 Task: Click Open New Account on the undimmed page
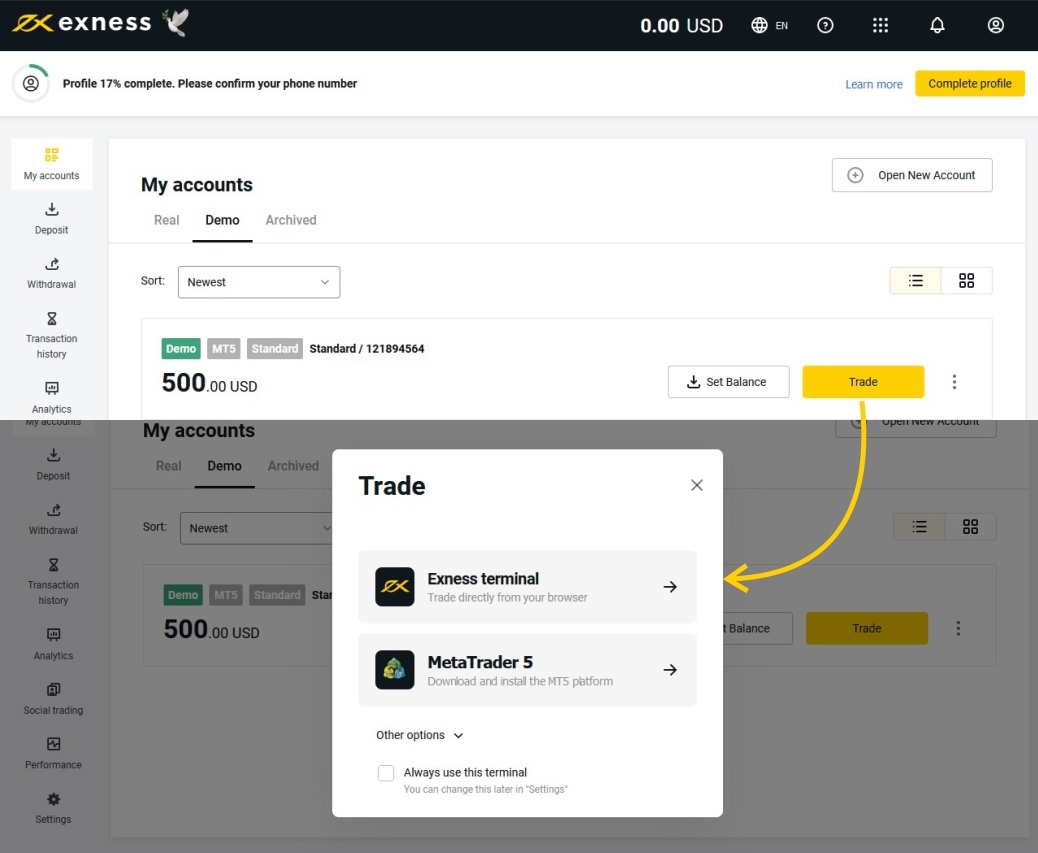[912, 175]
